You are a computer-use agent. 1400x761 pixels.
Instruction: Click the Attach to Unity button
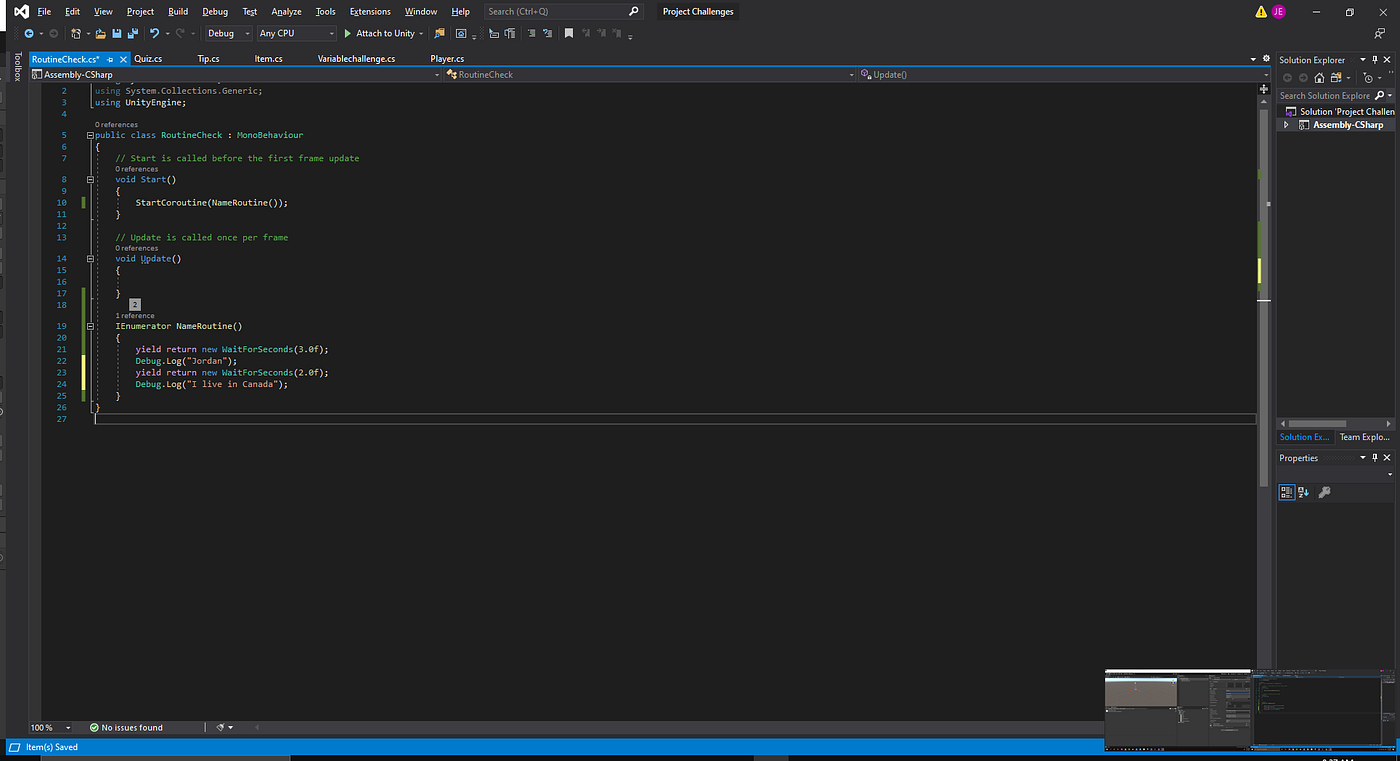384,33
